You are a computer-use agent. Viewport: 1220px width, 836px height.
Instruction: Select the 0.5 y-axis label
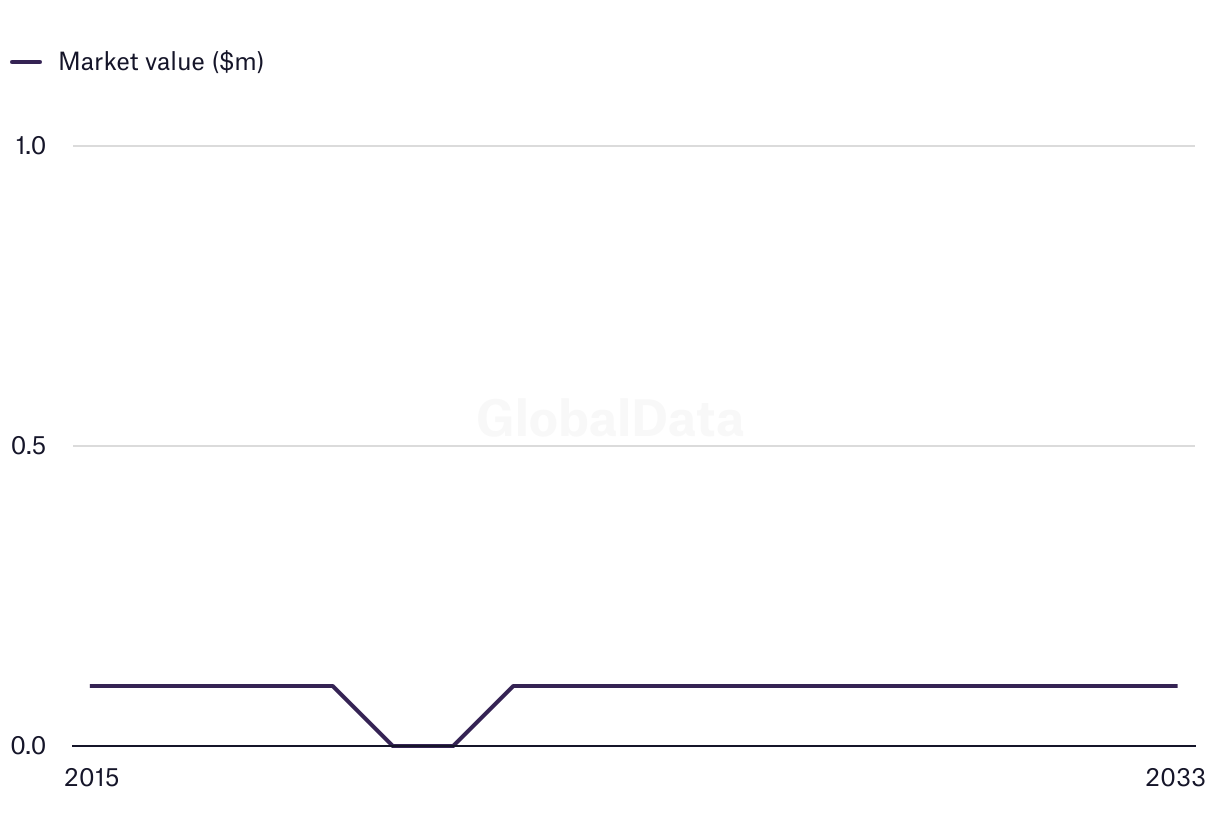tap(29, 446)
